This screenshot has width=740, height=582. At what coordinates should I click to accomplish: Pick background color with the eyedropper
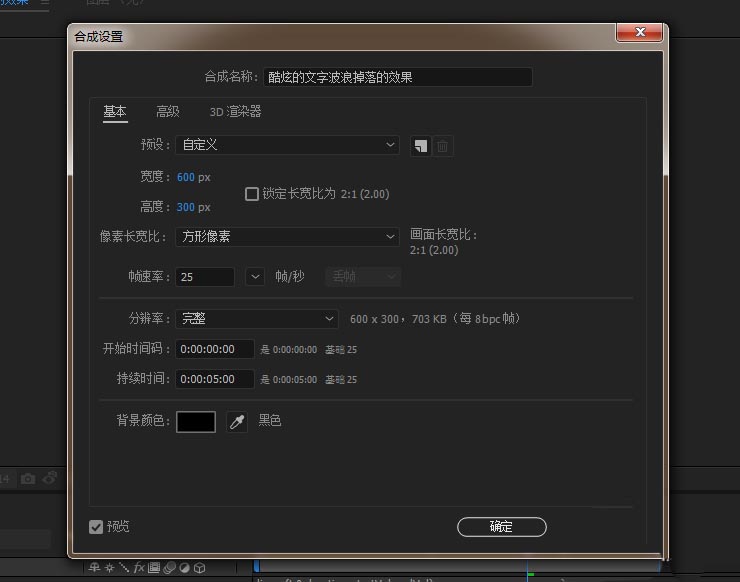237,422
